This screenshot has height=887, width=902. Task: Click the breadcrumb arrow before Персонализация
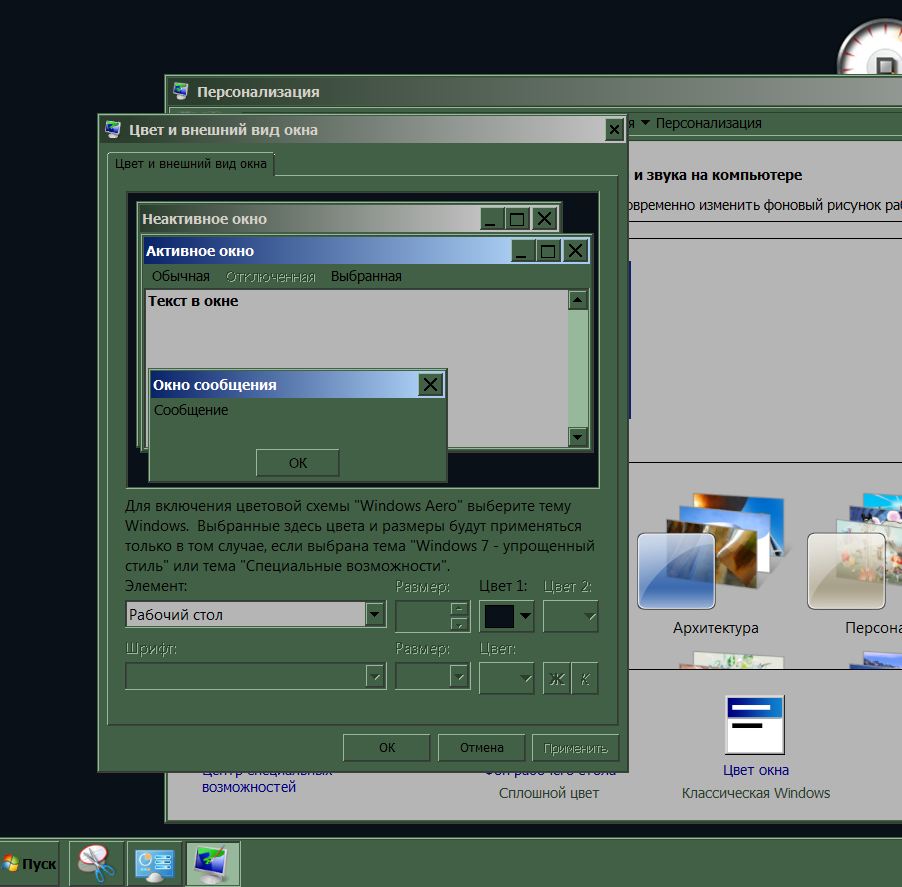click(x=645, y=123)
